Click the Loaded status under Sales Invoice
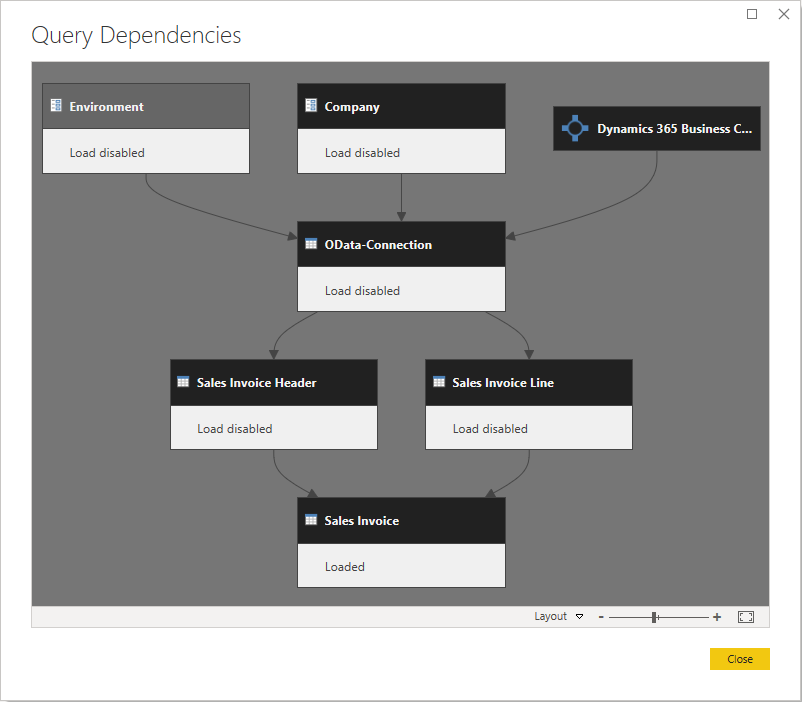Viewport: 802px width, 702px height. click(x=344, y=566)
